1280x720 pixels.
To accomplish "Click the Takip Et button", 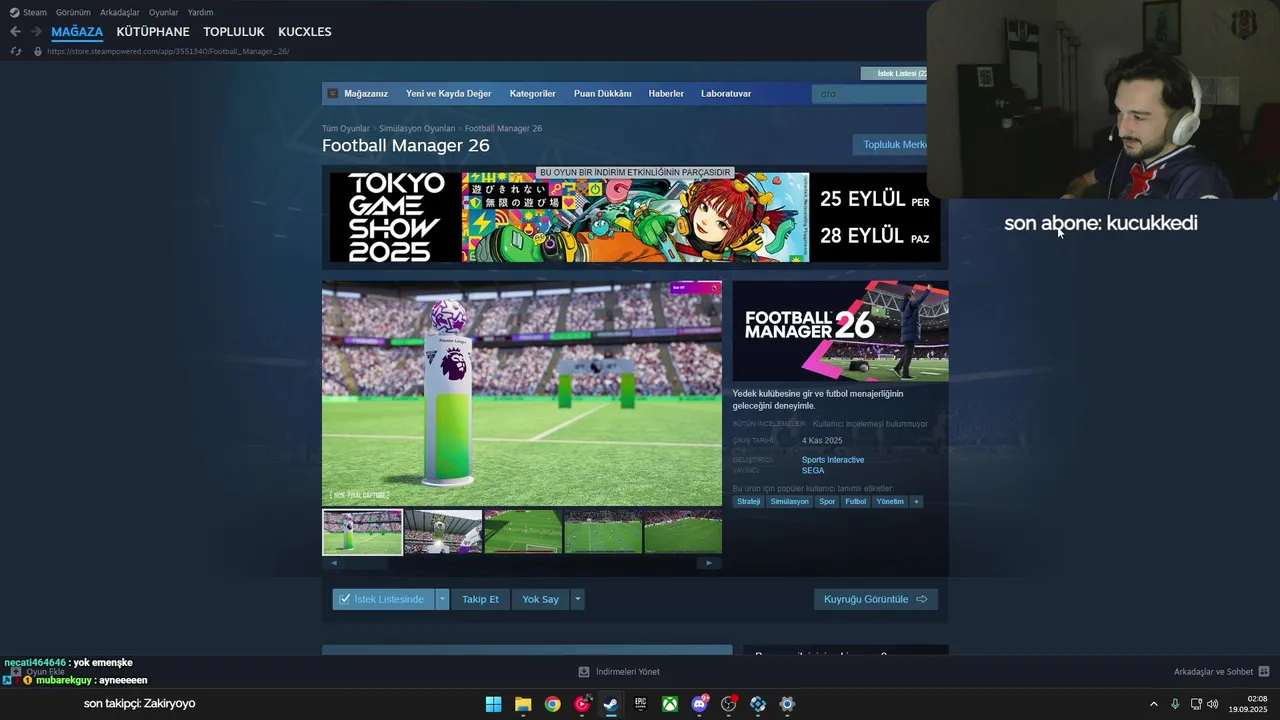I will [x=480, y=599].
